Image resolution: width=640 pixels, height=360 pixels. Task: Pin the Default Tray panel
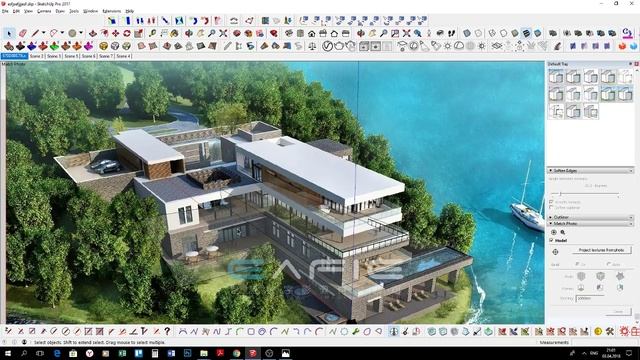(x=630, y=64)
